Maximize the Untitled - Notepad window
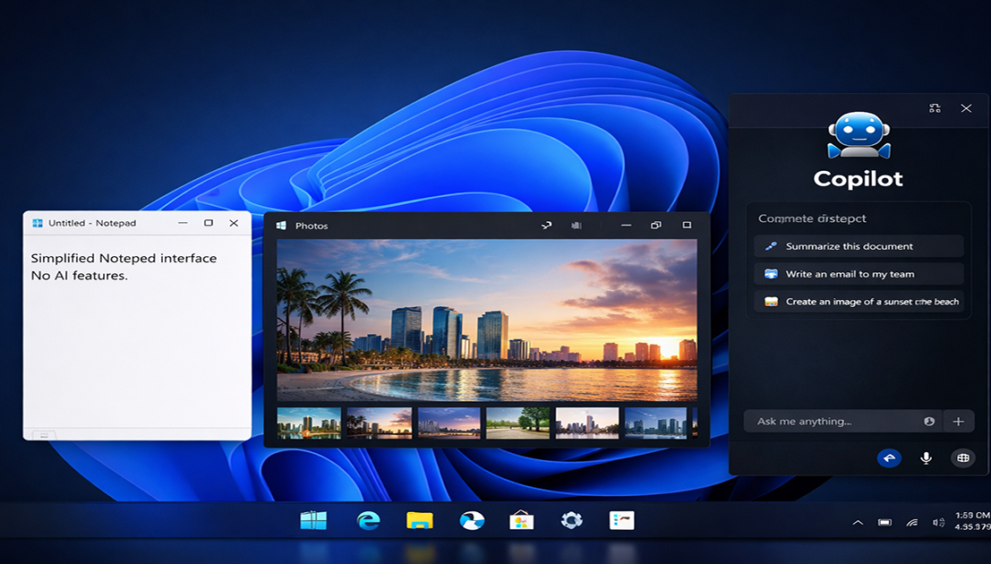This screenshot has height=564, width=991. point(209,223)
